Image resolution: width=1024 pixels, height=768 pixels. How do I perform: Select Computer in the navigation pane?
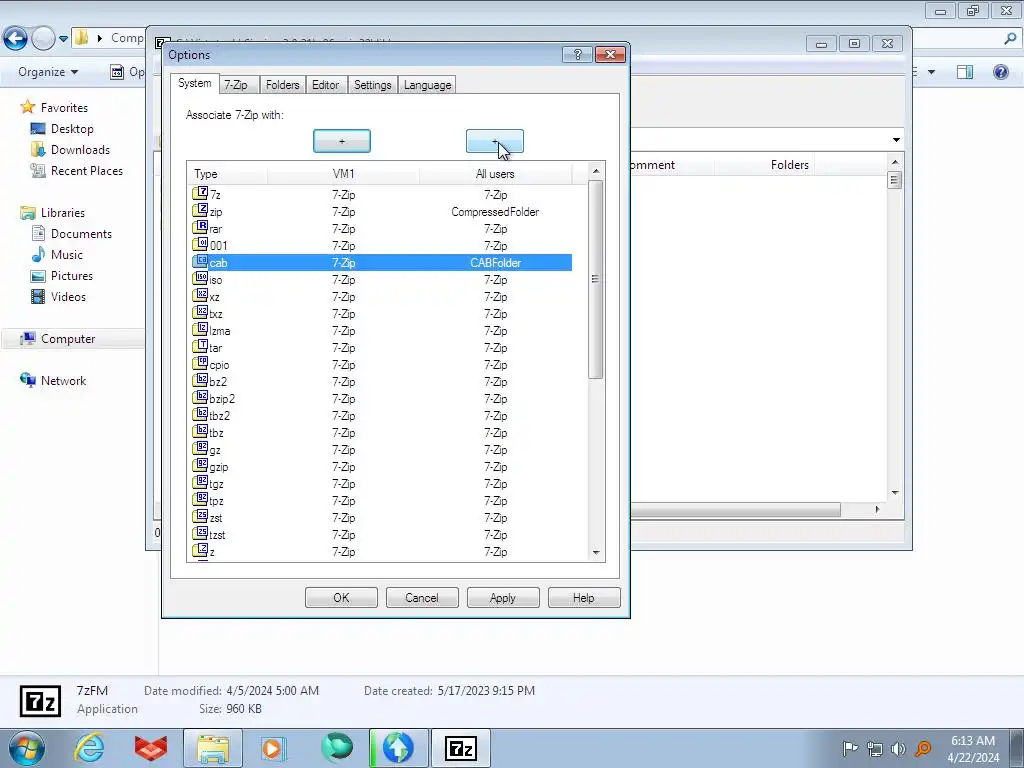68,338
